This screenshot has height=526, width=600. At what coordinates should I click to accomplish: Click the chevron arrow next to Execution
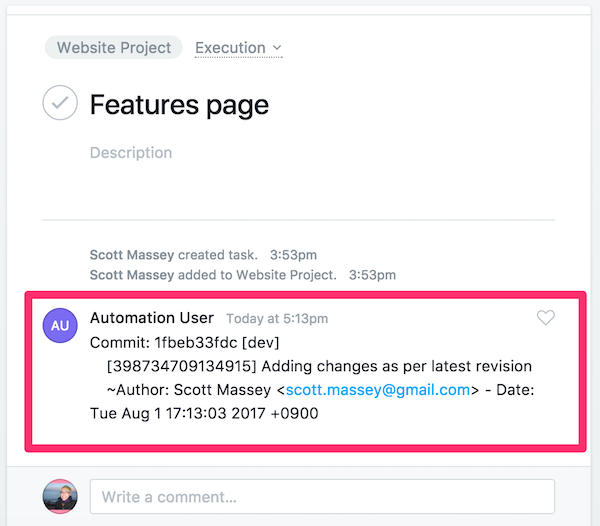pyautogui.click(x=277, y=48)
